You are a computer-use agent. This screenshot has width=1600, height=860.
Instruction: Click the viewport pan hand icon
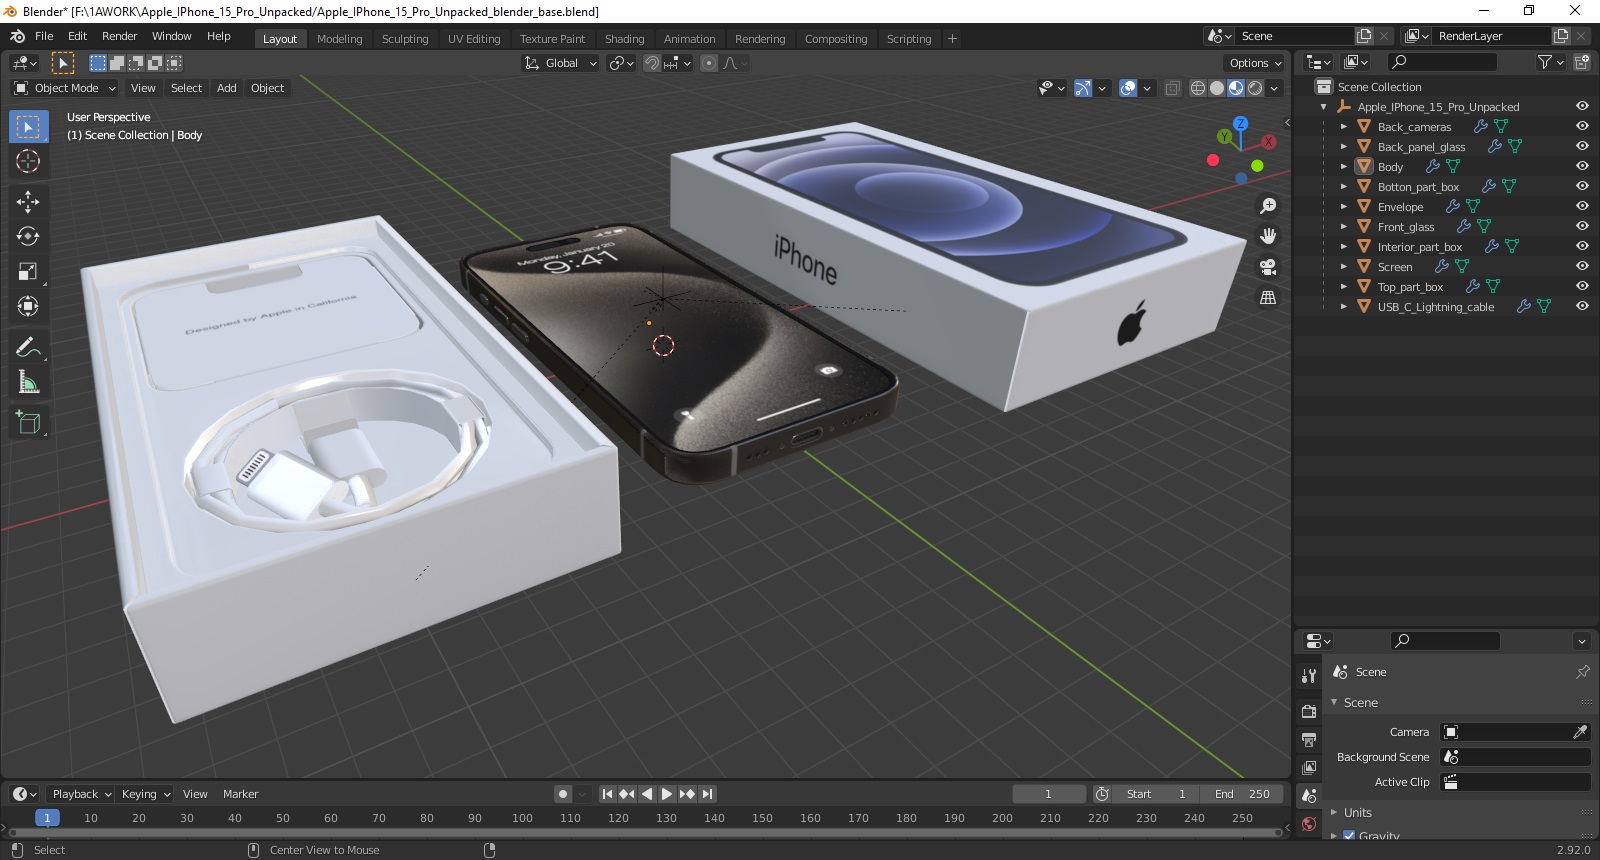pyautogui.click(x=1268, y=236)
